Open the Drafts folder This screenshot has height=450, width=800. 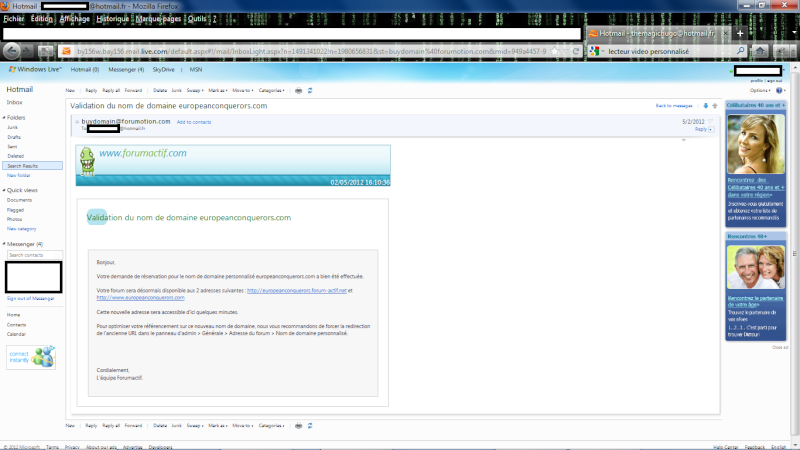(x=14, y=137)
